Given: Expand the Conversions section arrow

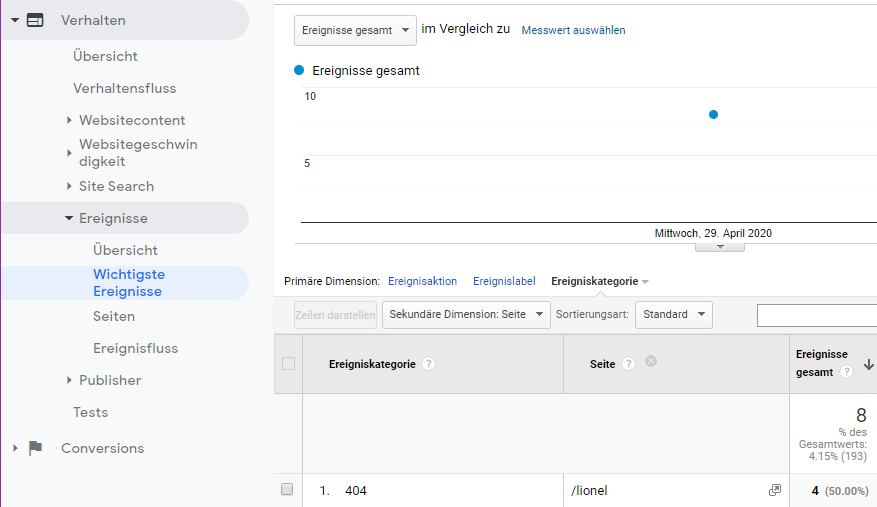Looking at the screenshot, I should pos(15,448).
